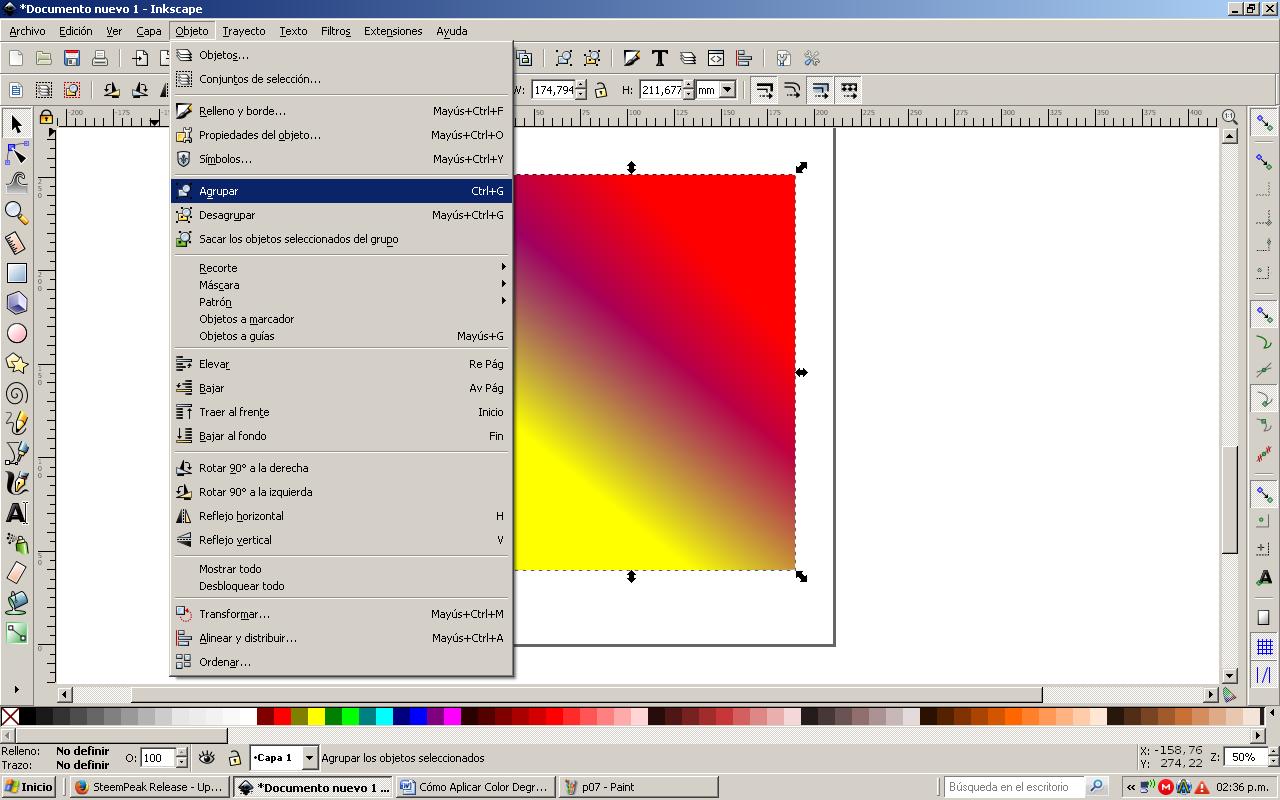Open Fill and Stroke dialog toolbar icon
The image size is (1280, 800).
point(631,59)
